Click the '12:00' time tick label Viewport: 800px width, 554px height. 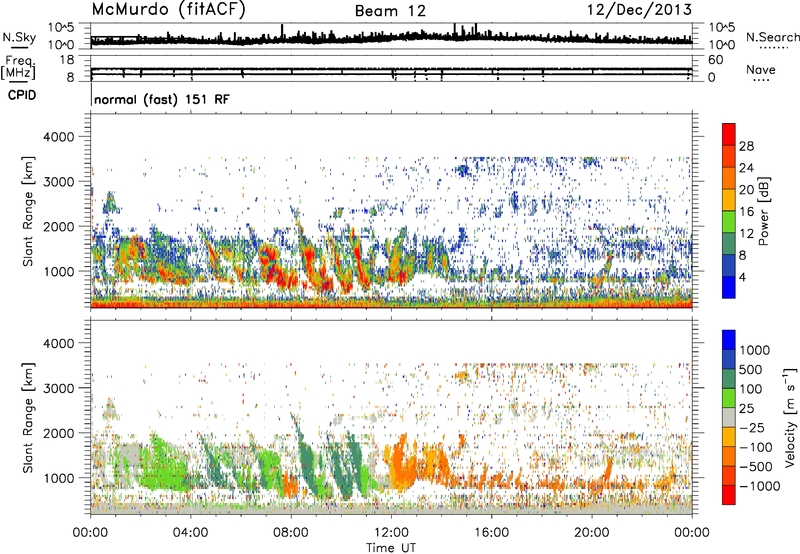click(391, 533)
